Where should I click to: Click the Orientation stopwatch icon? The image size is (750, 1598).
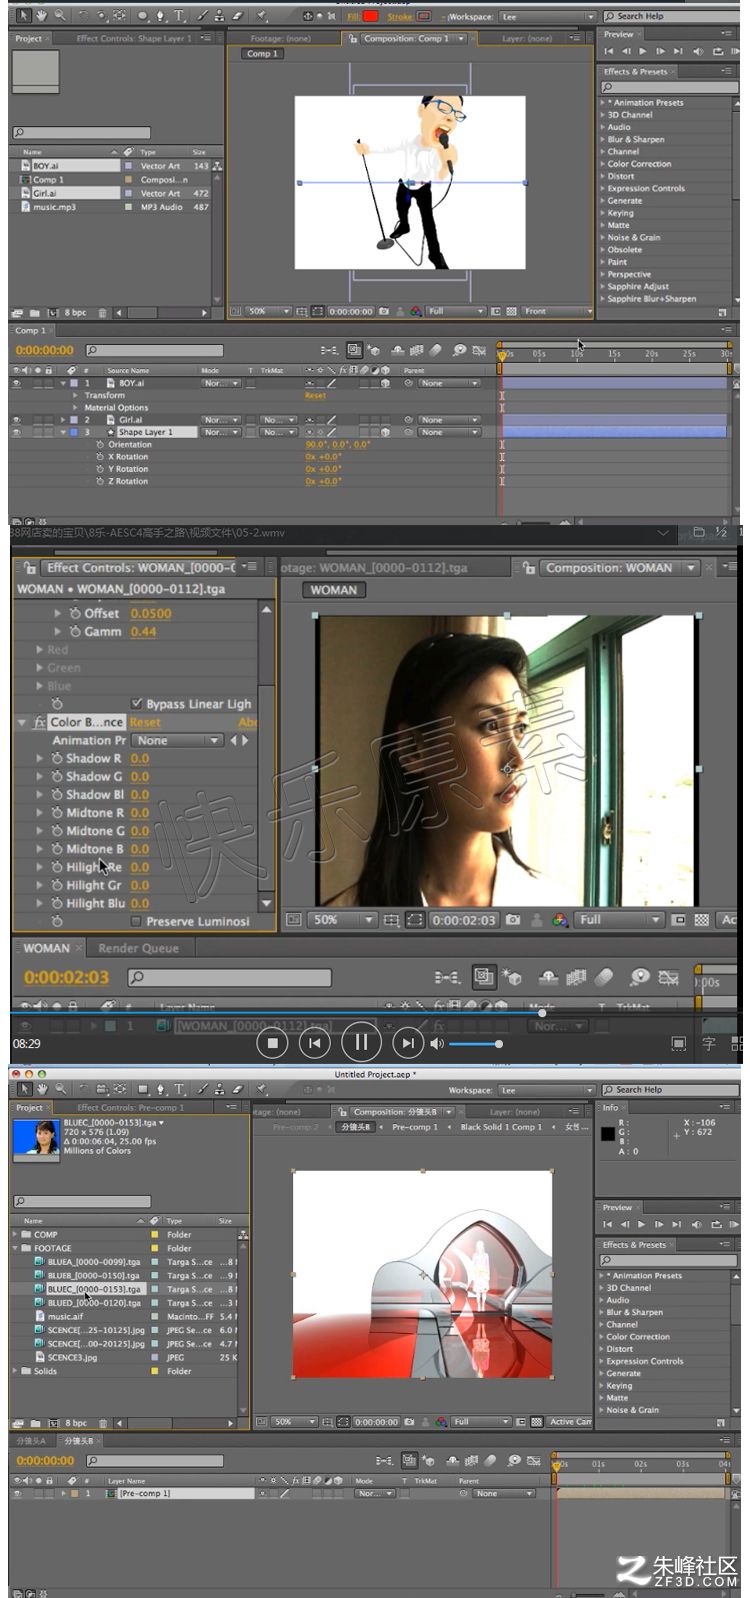pyautogui.click(x=100, y=444)
